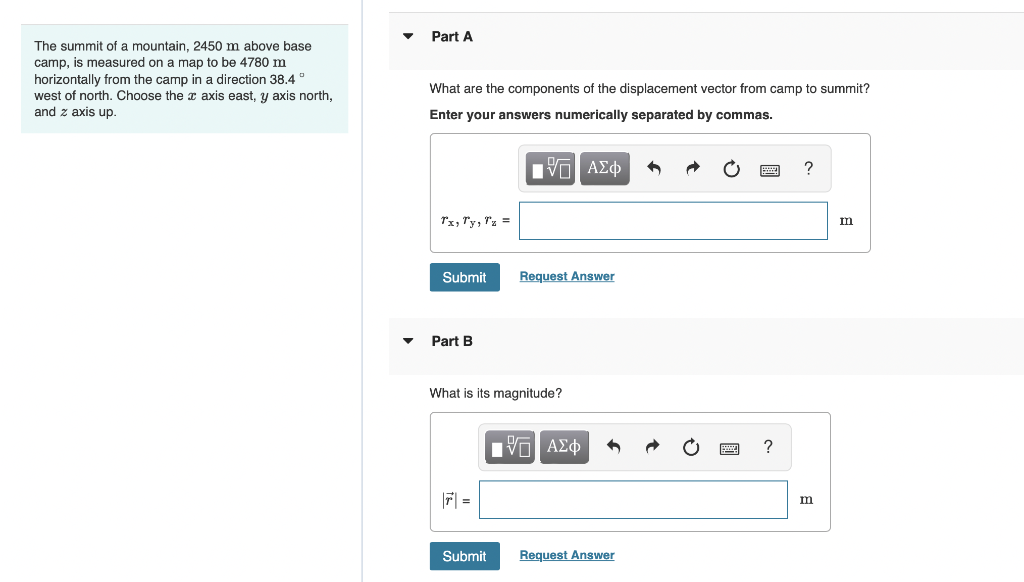This screenshot has width=1024, height=582.
Task: Click undo arrow in Part B toolbar
Action: 613,447
